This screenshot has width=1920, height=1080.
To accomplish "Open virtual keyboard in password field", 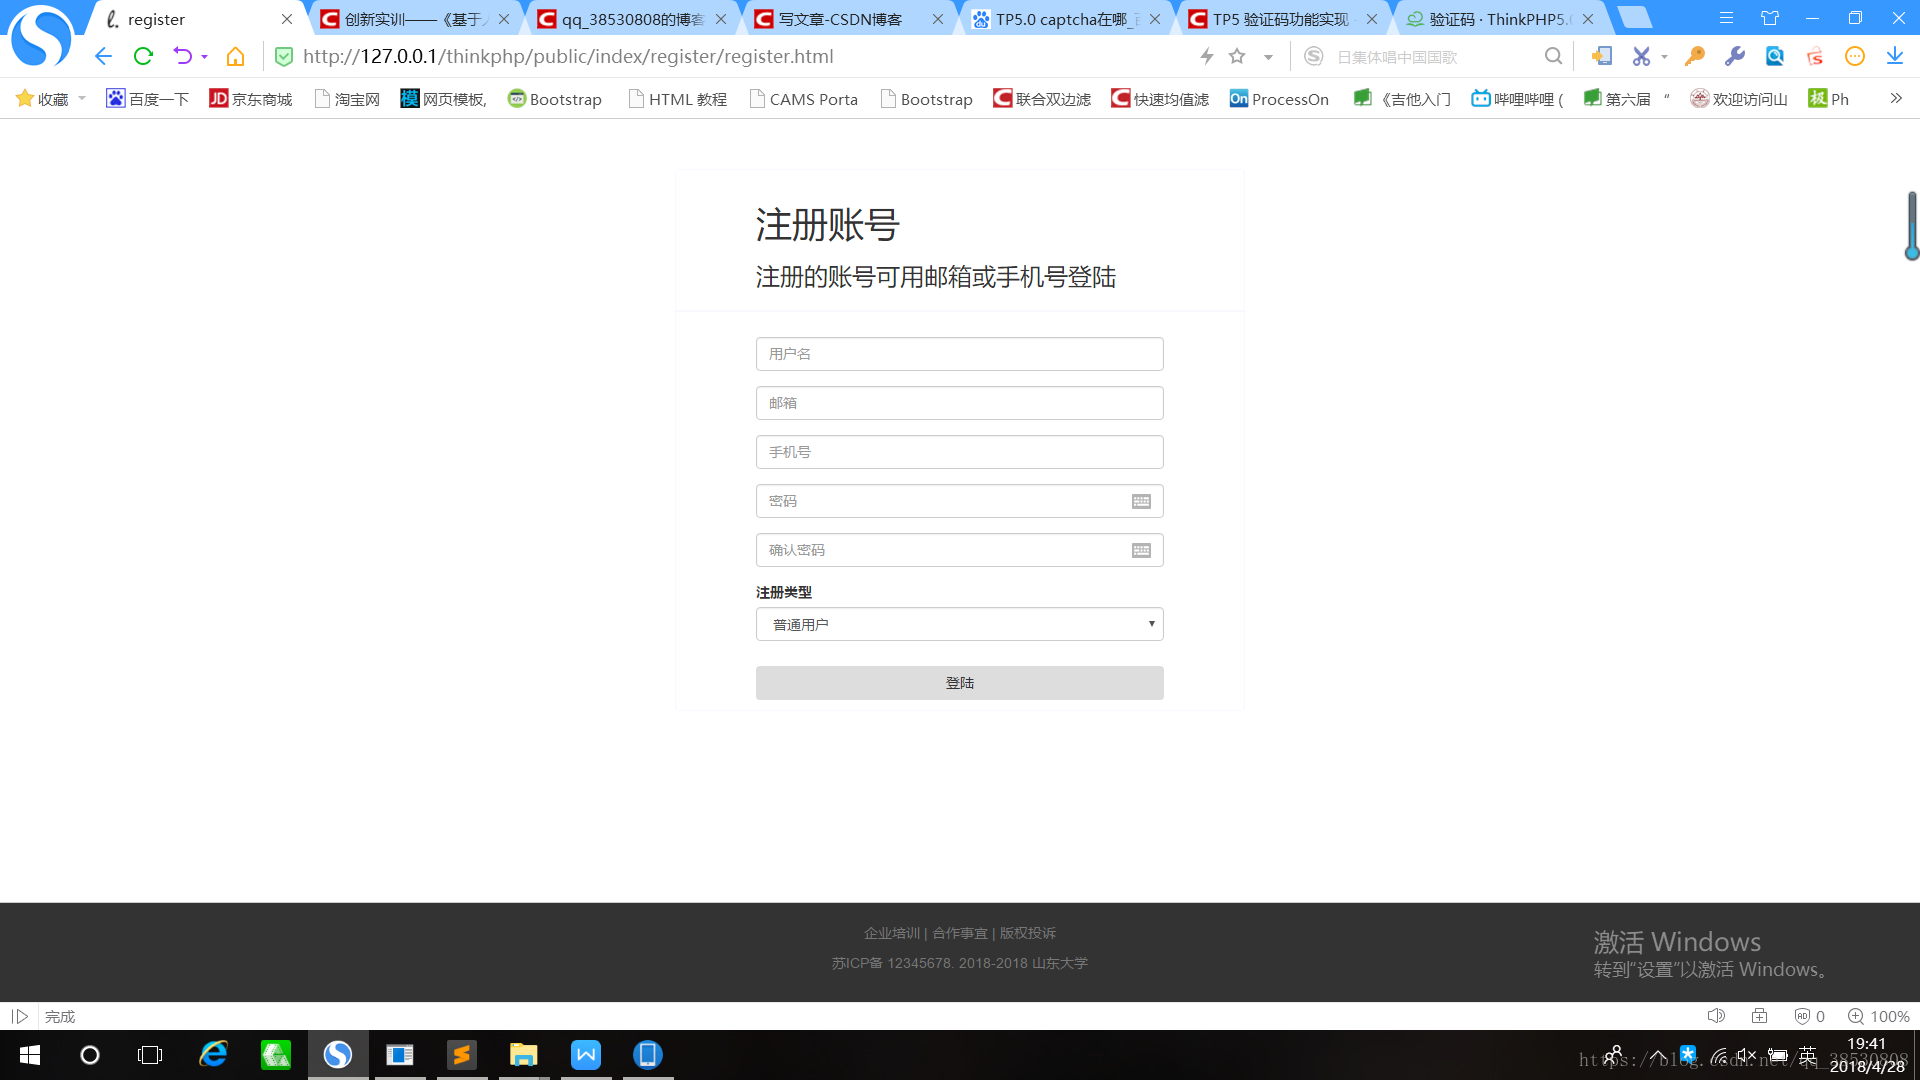I will pyautogui.click(x=1141, y=502).
